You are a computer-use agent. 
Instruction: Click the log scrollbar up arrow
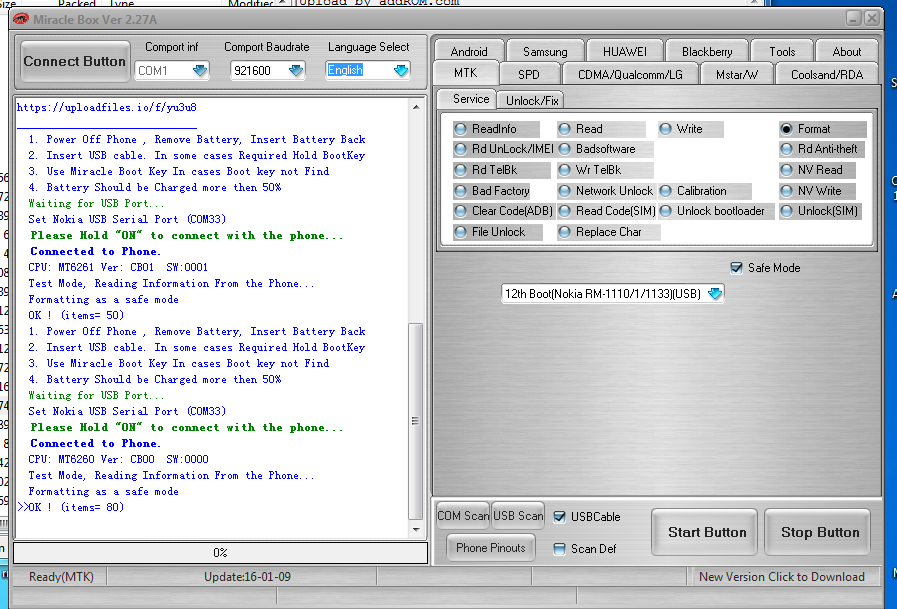416,107
